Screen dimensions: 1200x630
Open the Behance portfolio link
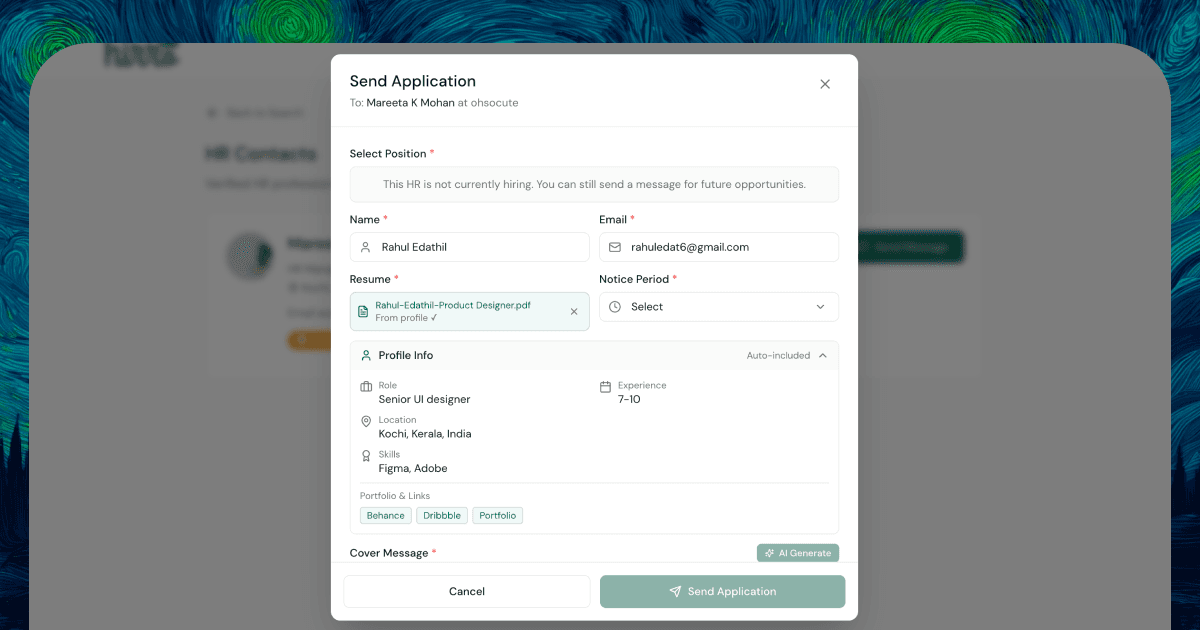coord(386,516)
